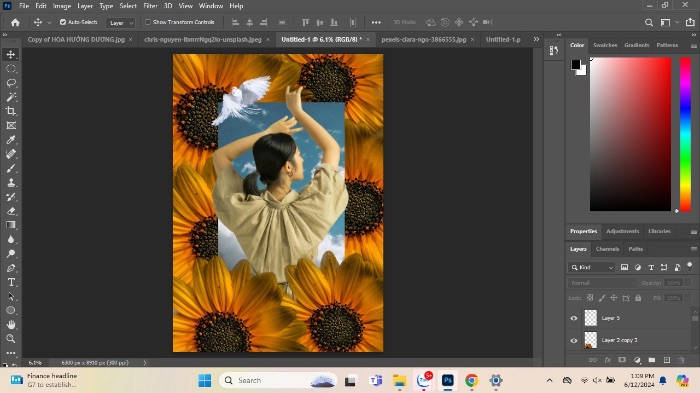The image size is (700, 393).
Task: Select the Crop tool
Action: tap(11, 111)
